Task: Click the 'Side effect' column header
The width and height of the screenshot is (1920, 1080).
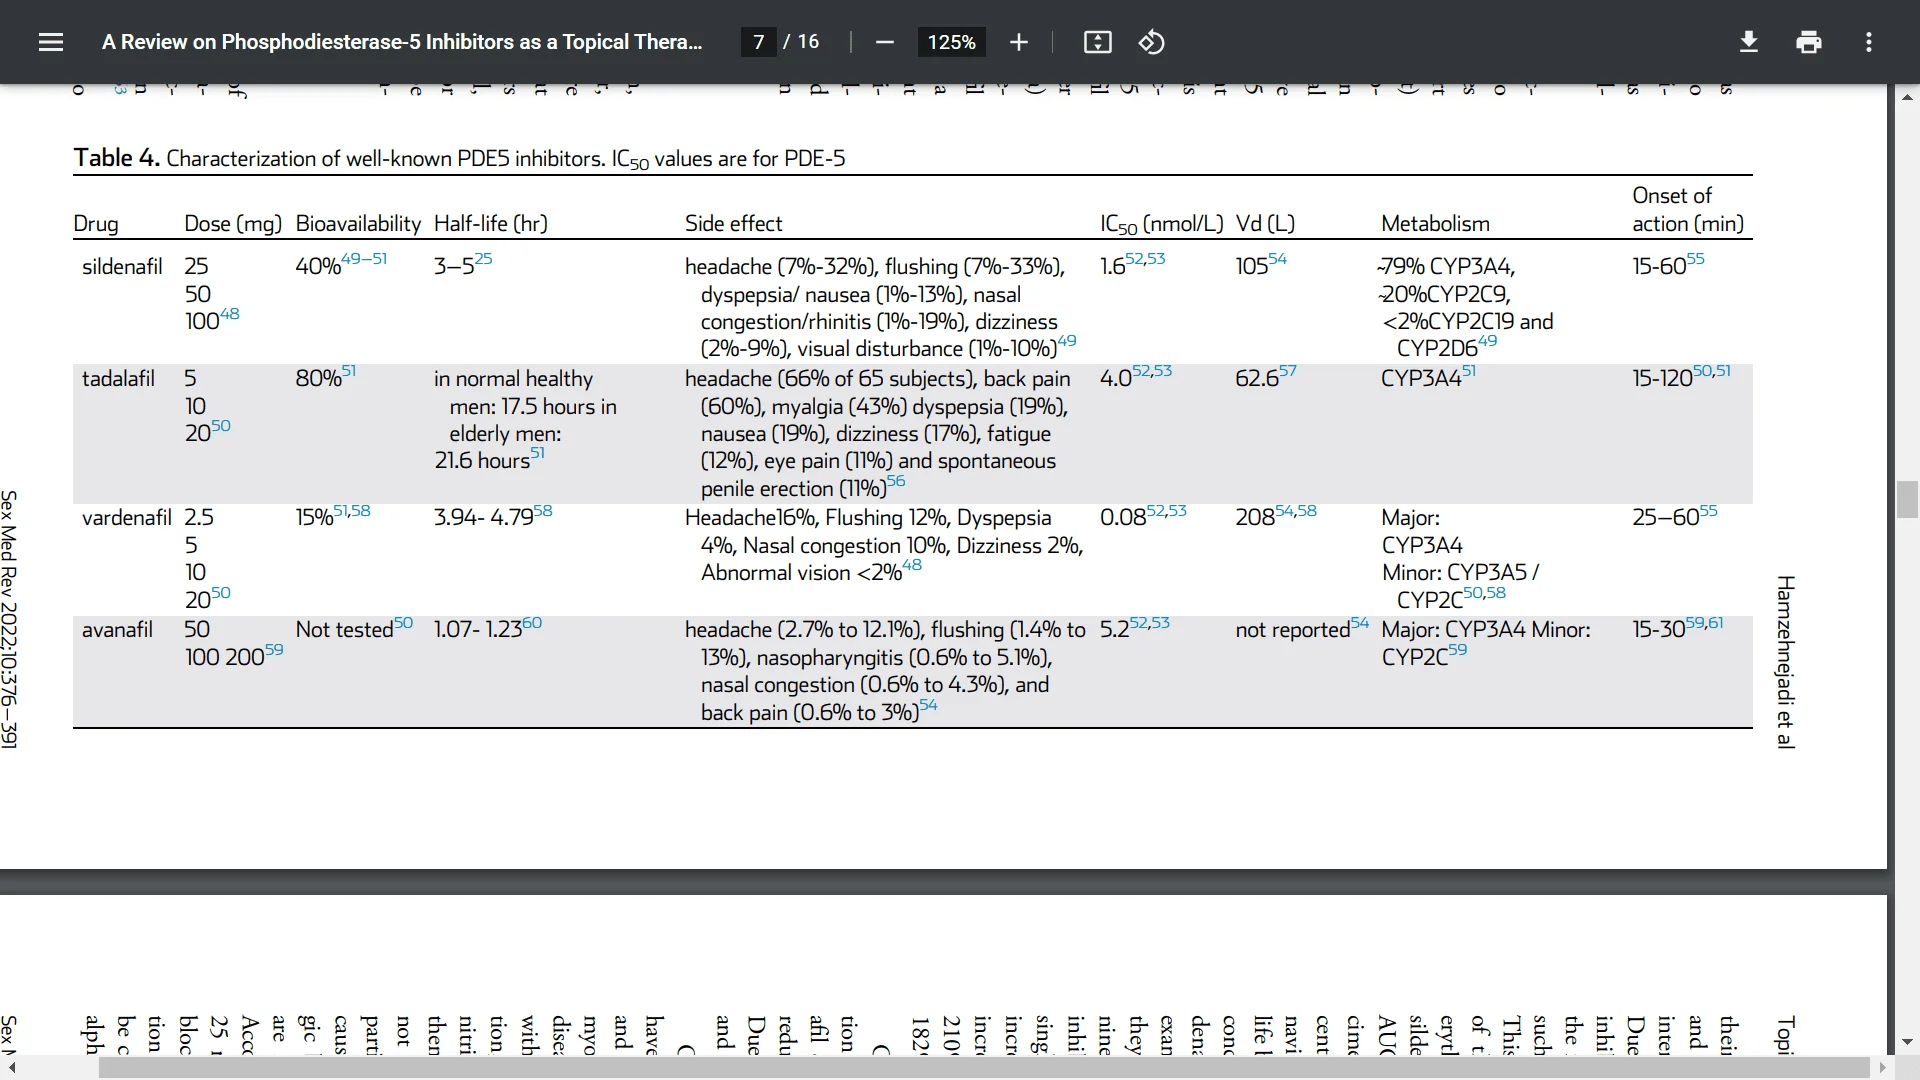Action: click(733, 224)
